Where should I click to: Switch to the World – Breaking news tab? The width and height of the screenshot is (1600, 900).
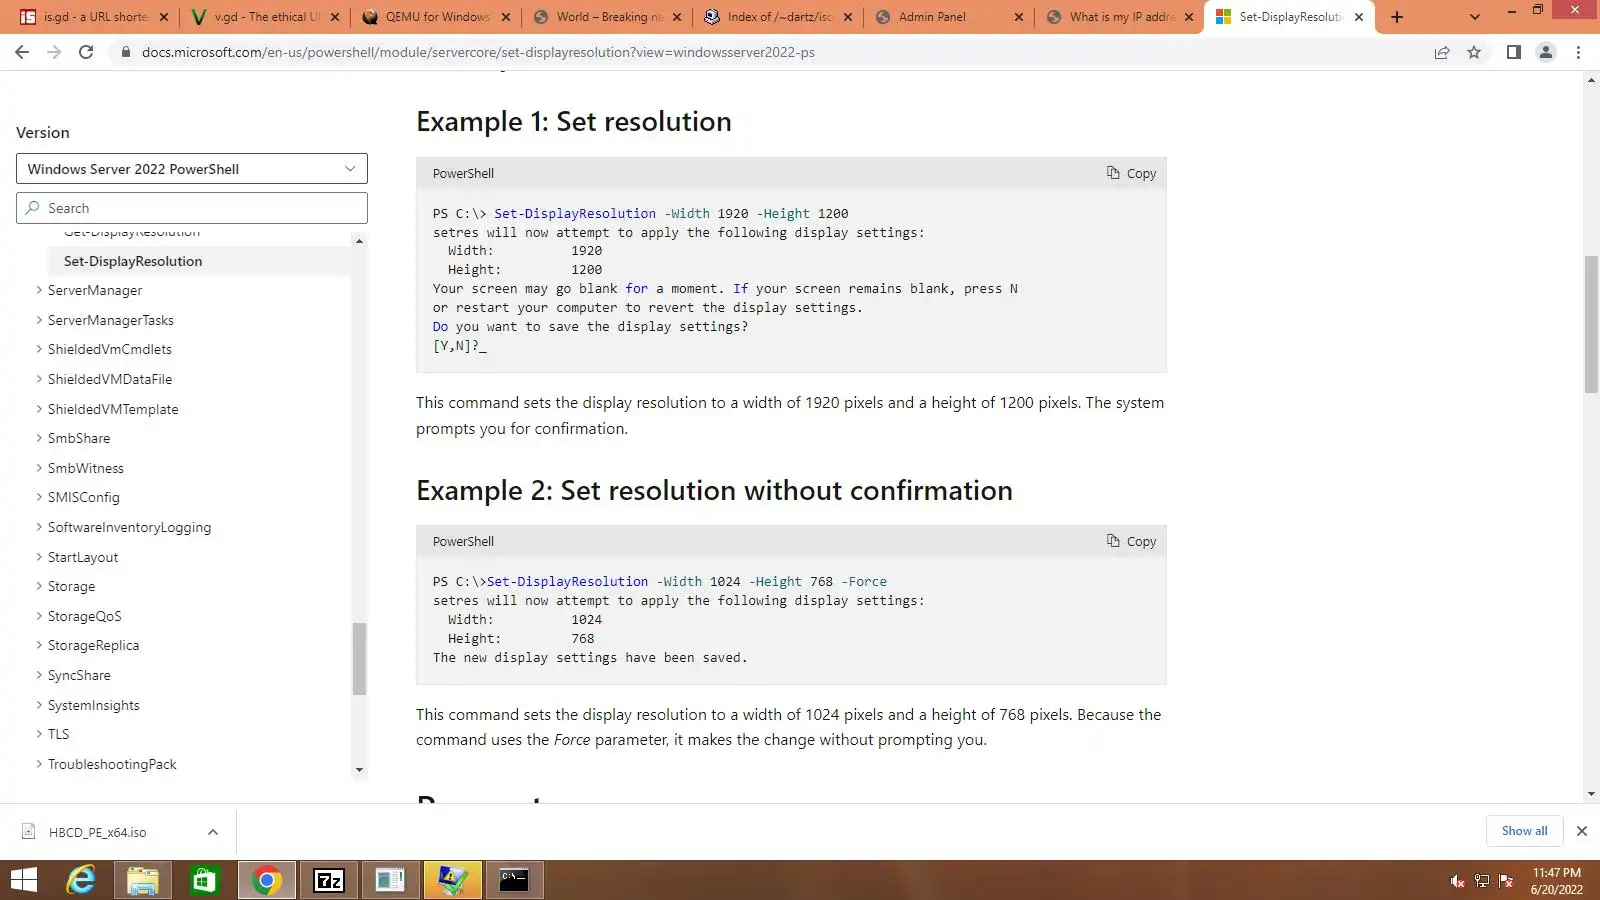608,17
